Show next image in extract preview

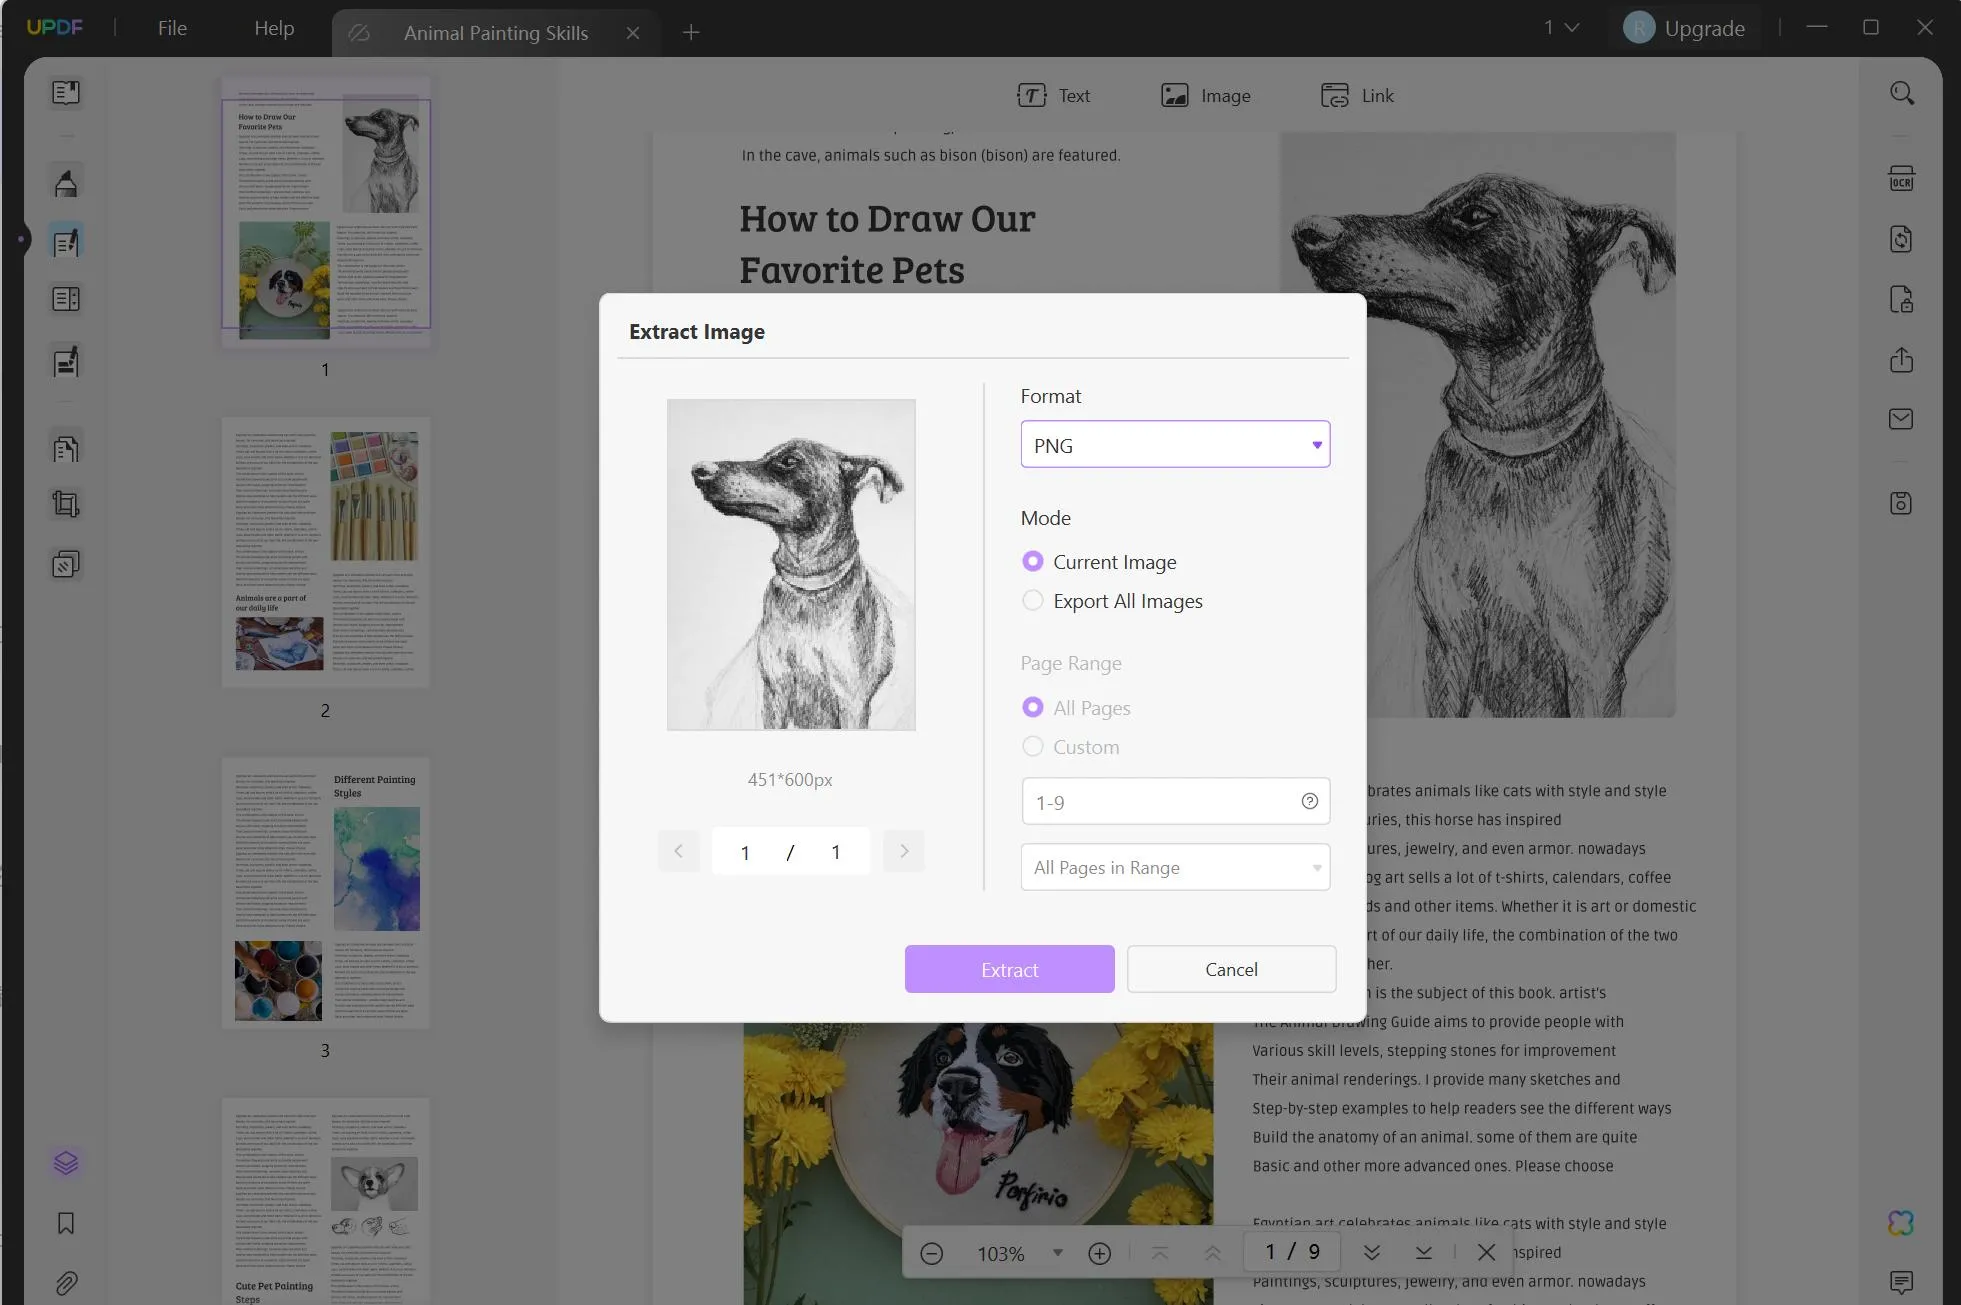click(904, 851)
